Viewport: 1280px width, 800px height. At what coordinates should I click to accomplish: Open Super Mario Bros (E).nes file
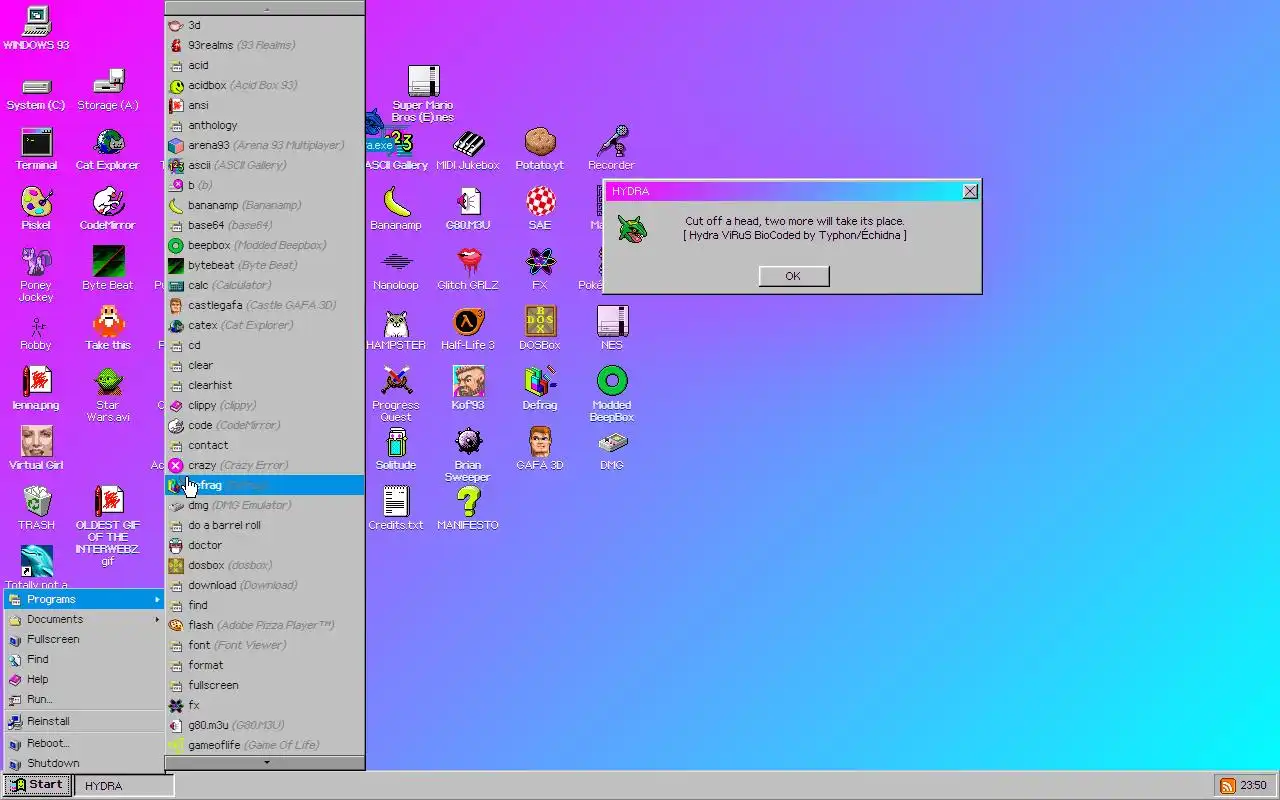pyautogui.click(x=423, y=94)
